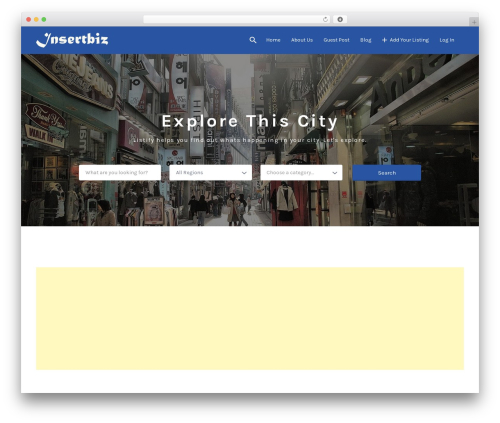Open the Guest Post menu item
Image resolution: width=500 pixels, height=423 pixels.
pos(336,40)
